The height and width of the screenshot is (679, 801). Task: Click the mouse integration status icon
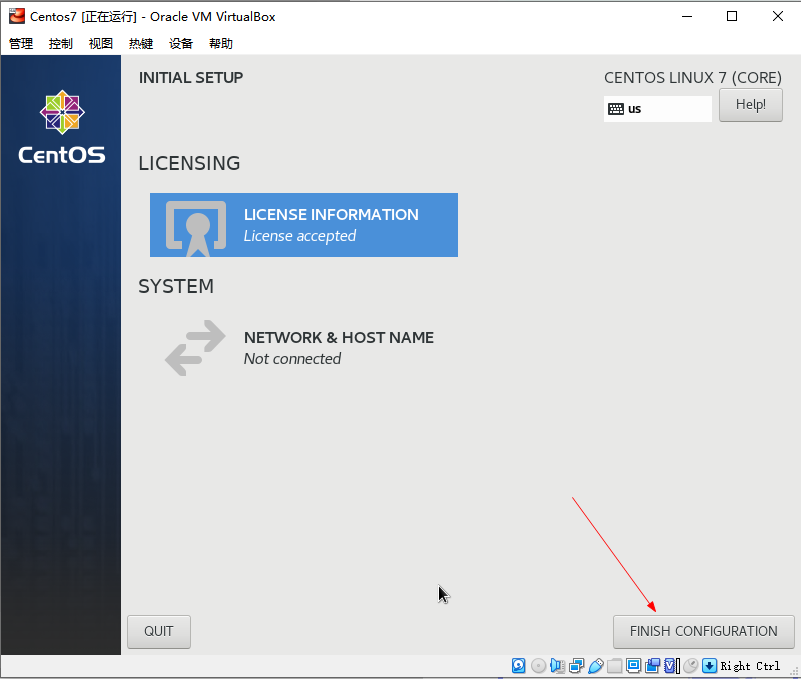(690, 666)
